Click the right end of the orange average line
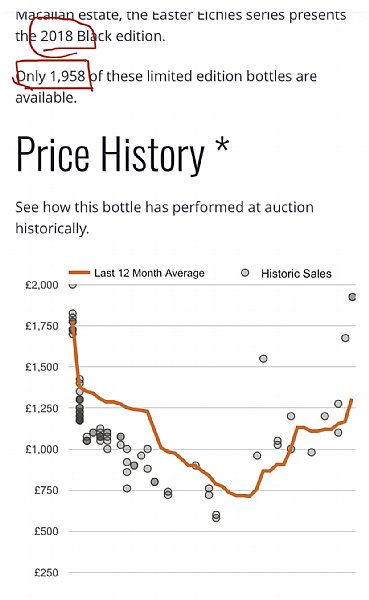 coord(351,400)
